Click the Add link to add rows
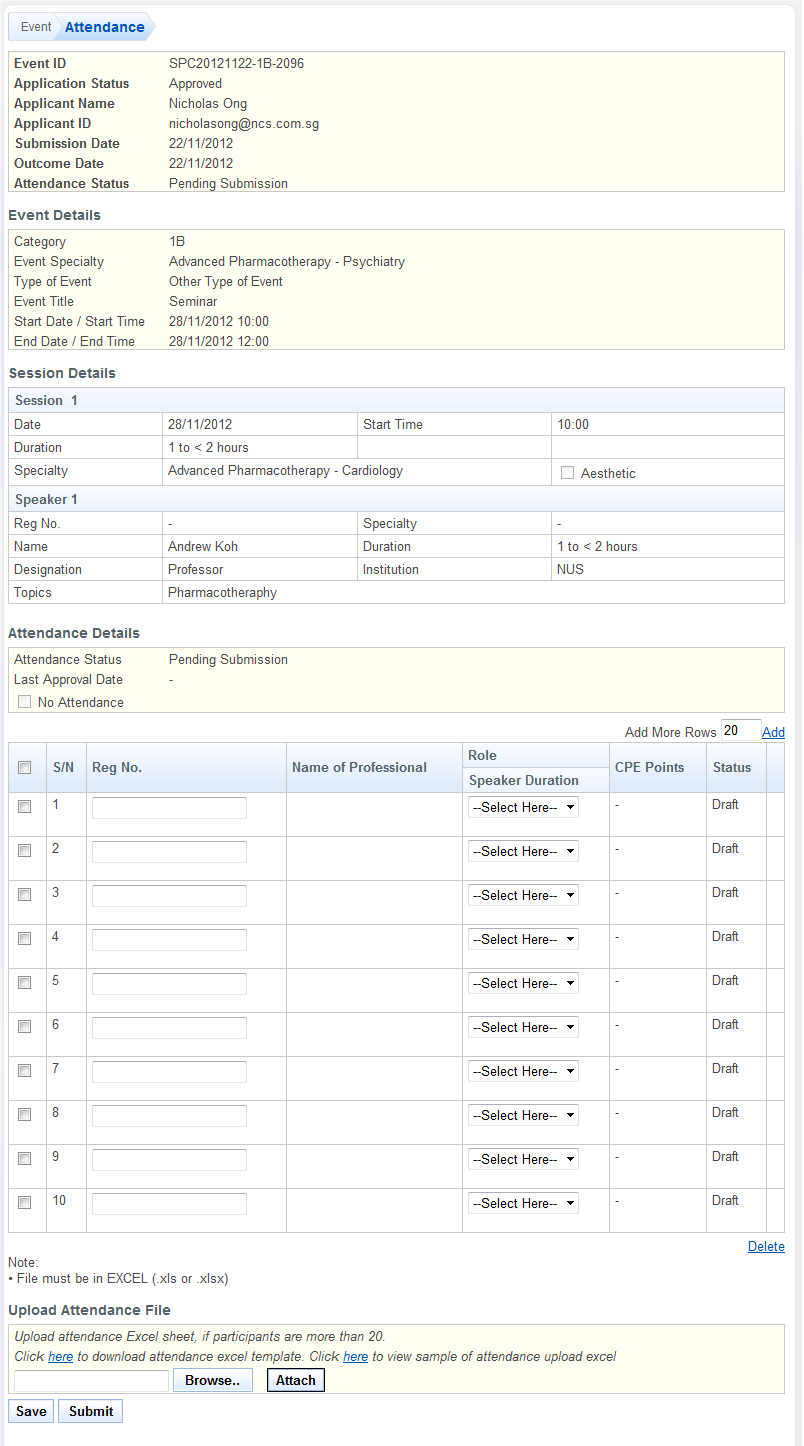Screen dimensions: 804x1446 click(773, 732)
